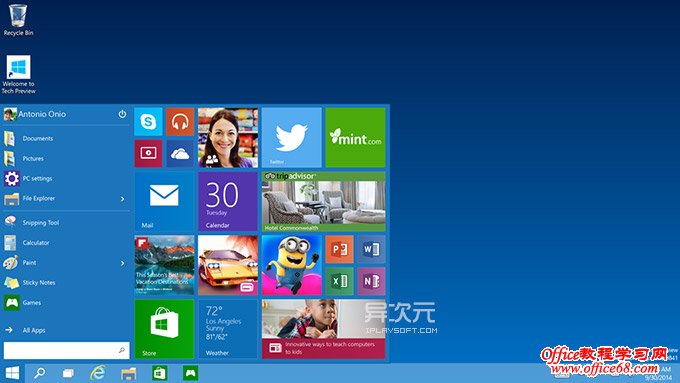Open Antonio Onio user account menu
The image size is (680, 383).
(x=35, y=114)
